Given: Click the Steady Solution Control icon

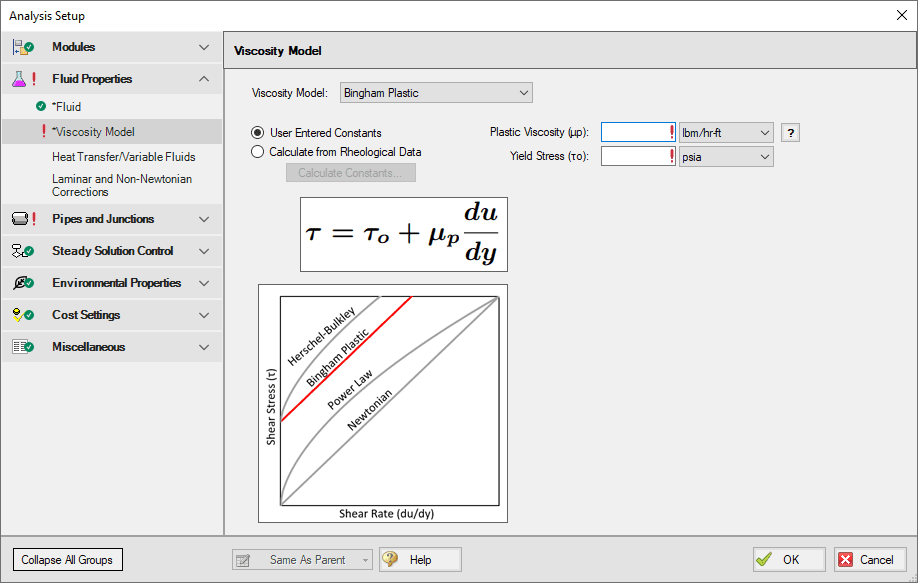Looking at the screenshot, I should coord(21,251).
